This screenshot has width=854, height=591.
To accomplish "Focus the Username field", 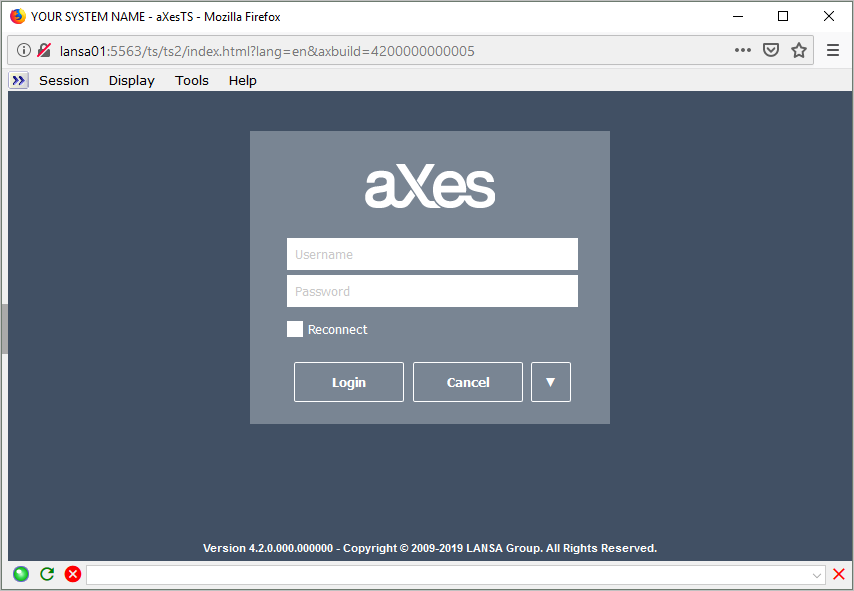I will (432, 254).
